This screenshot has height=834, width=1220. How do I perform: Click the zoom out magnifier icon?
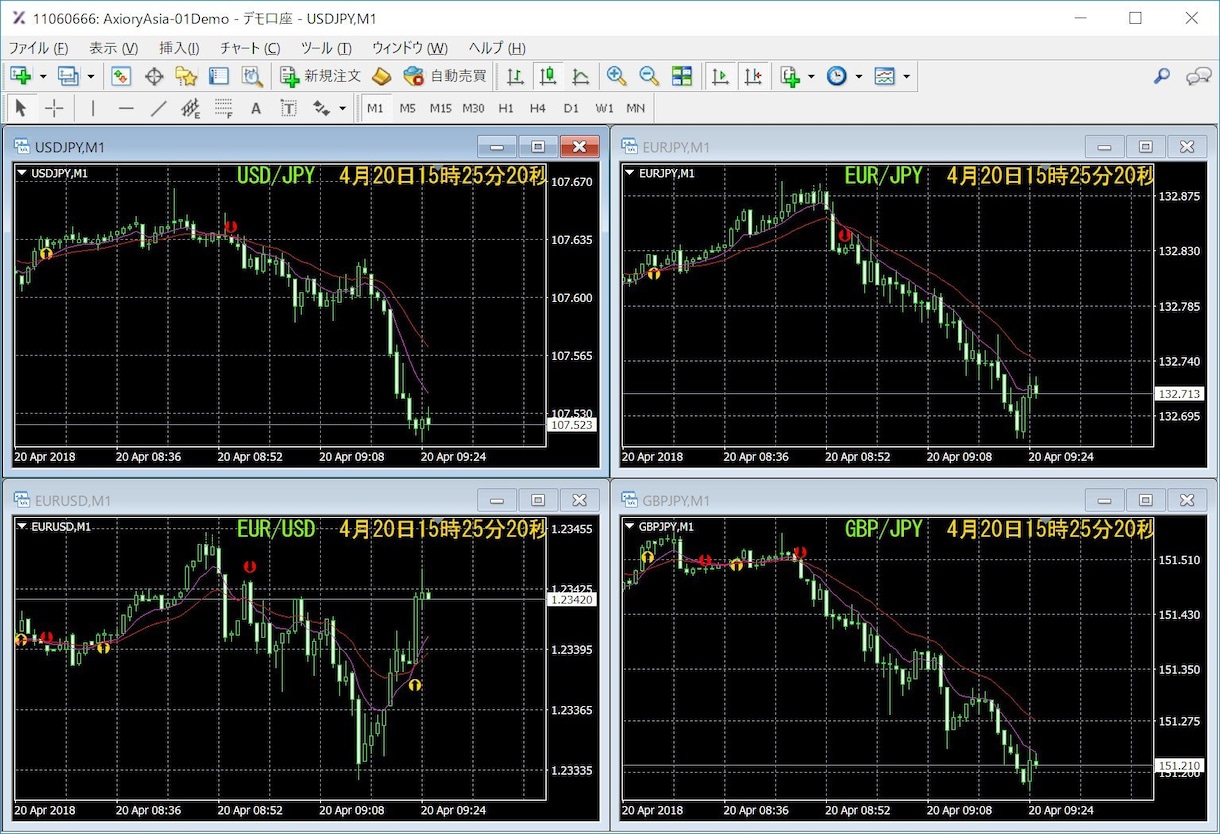(649, 76)
